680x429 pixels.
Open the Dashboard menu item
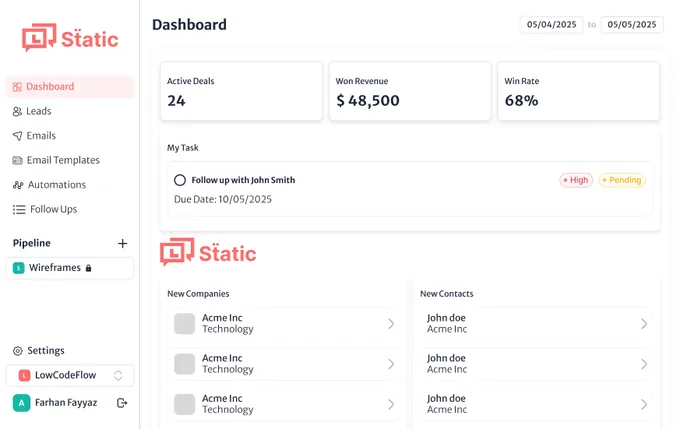click(70, 87)
